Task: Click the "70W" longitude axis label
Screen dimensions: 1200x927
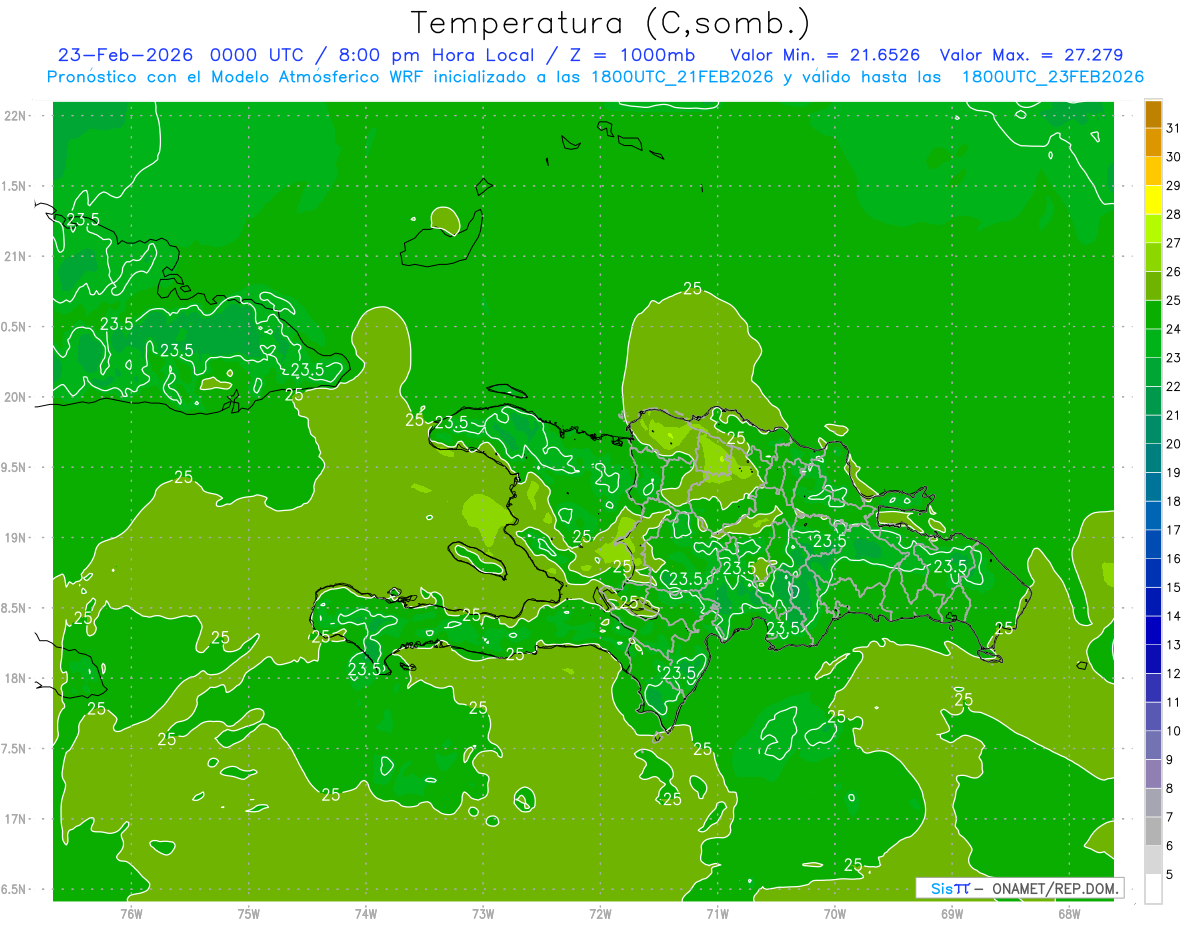Action: [x=834, y=913]
